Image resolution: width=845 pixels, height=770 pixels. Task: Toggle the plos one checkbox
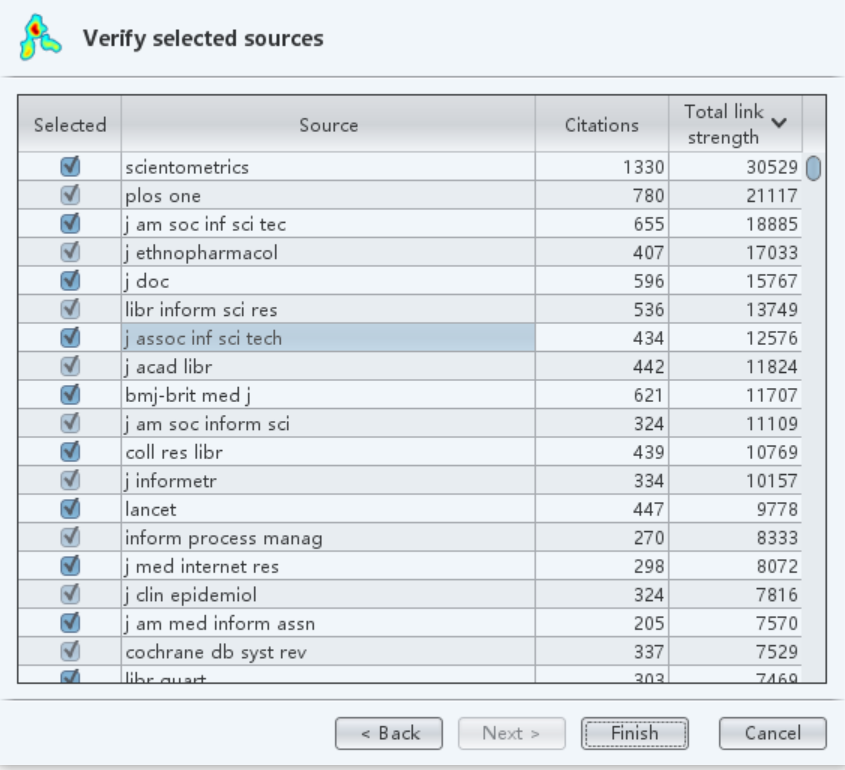point(70,196)
